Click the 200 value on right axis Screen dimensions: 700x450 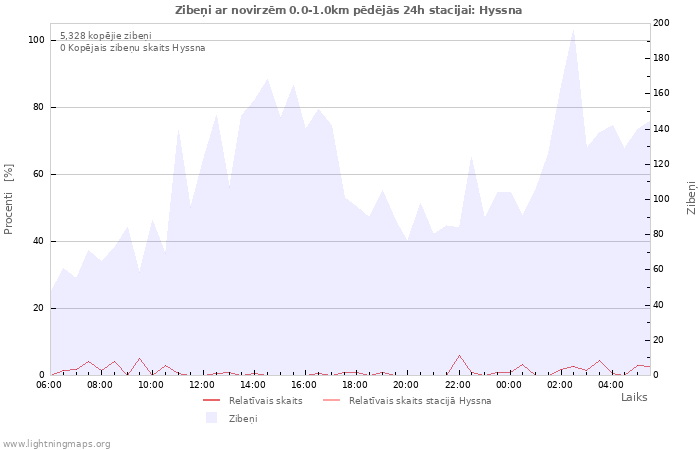point(664,23)
